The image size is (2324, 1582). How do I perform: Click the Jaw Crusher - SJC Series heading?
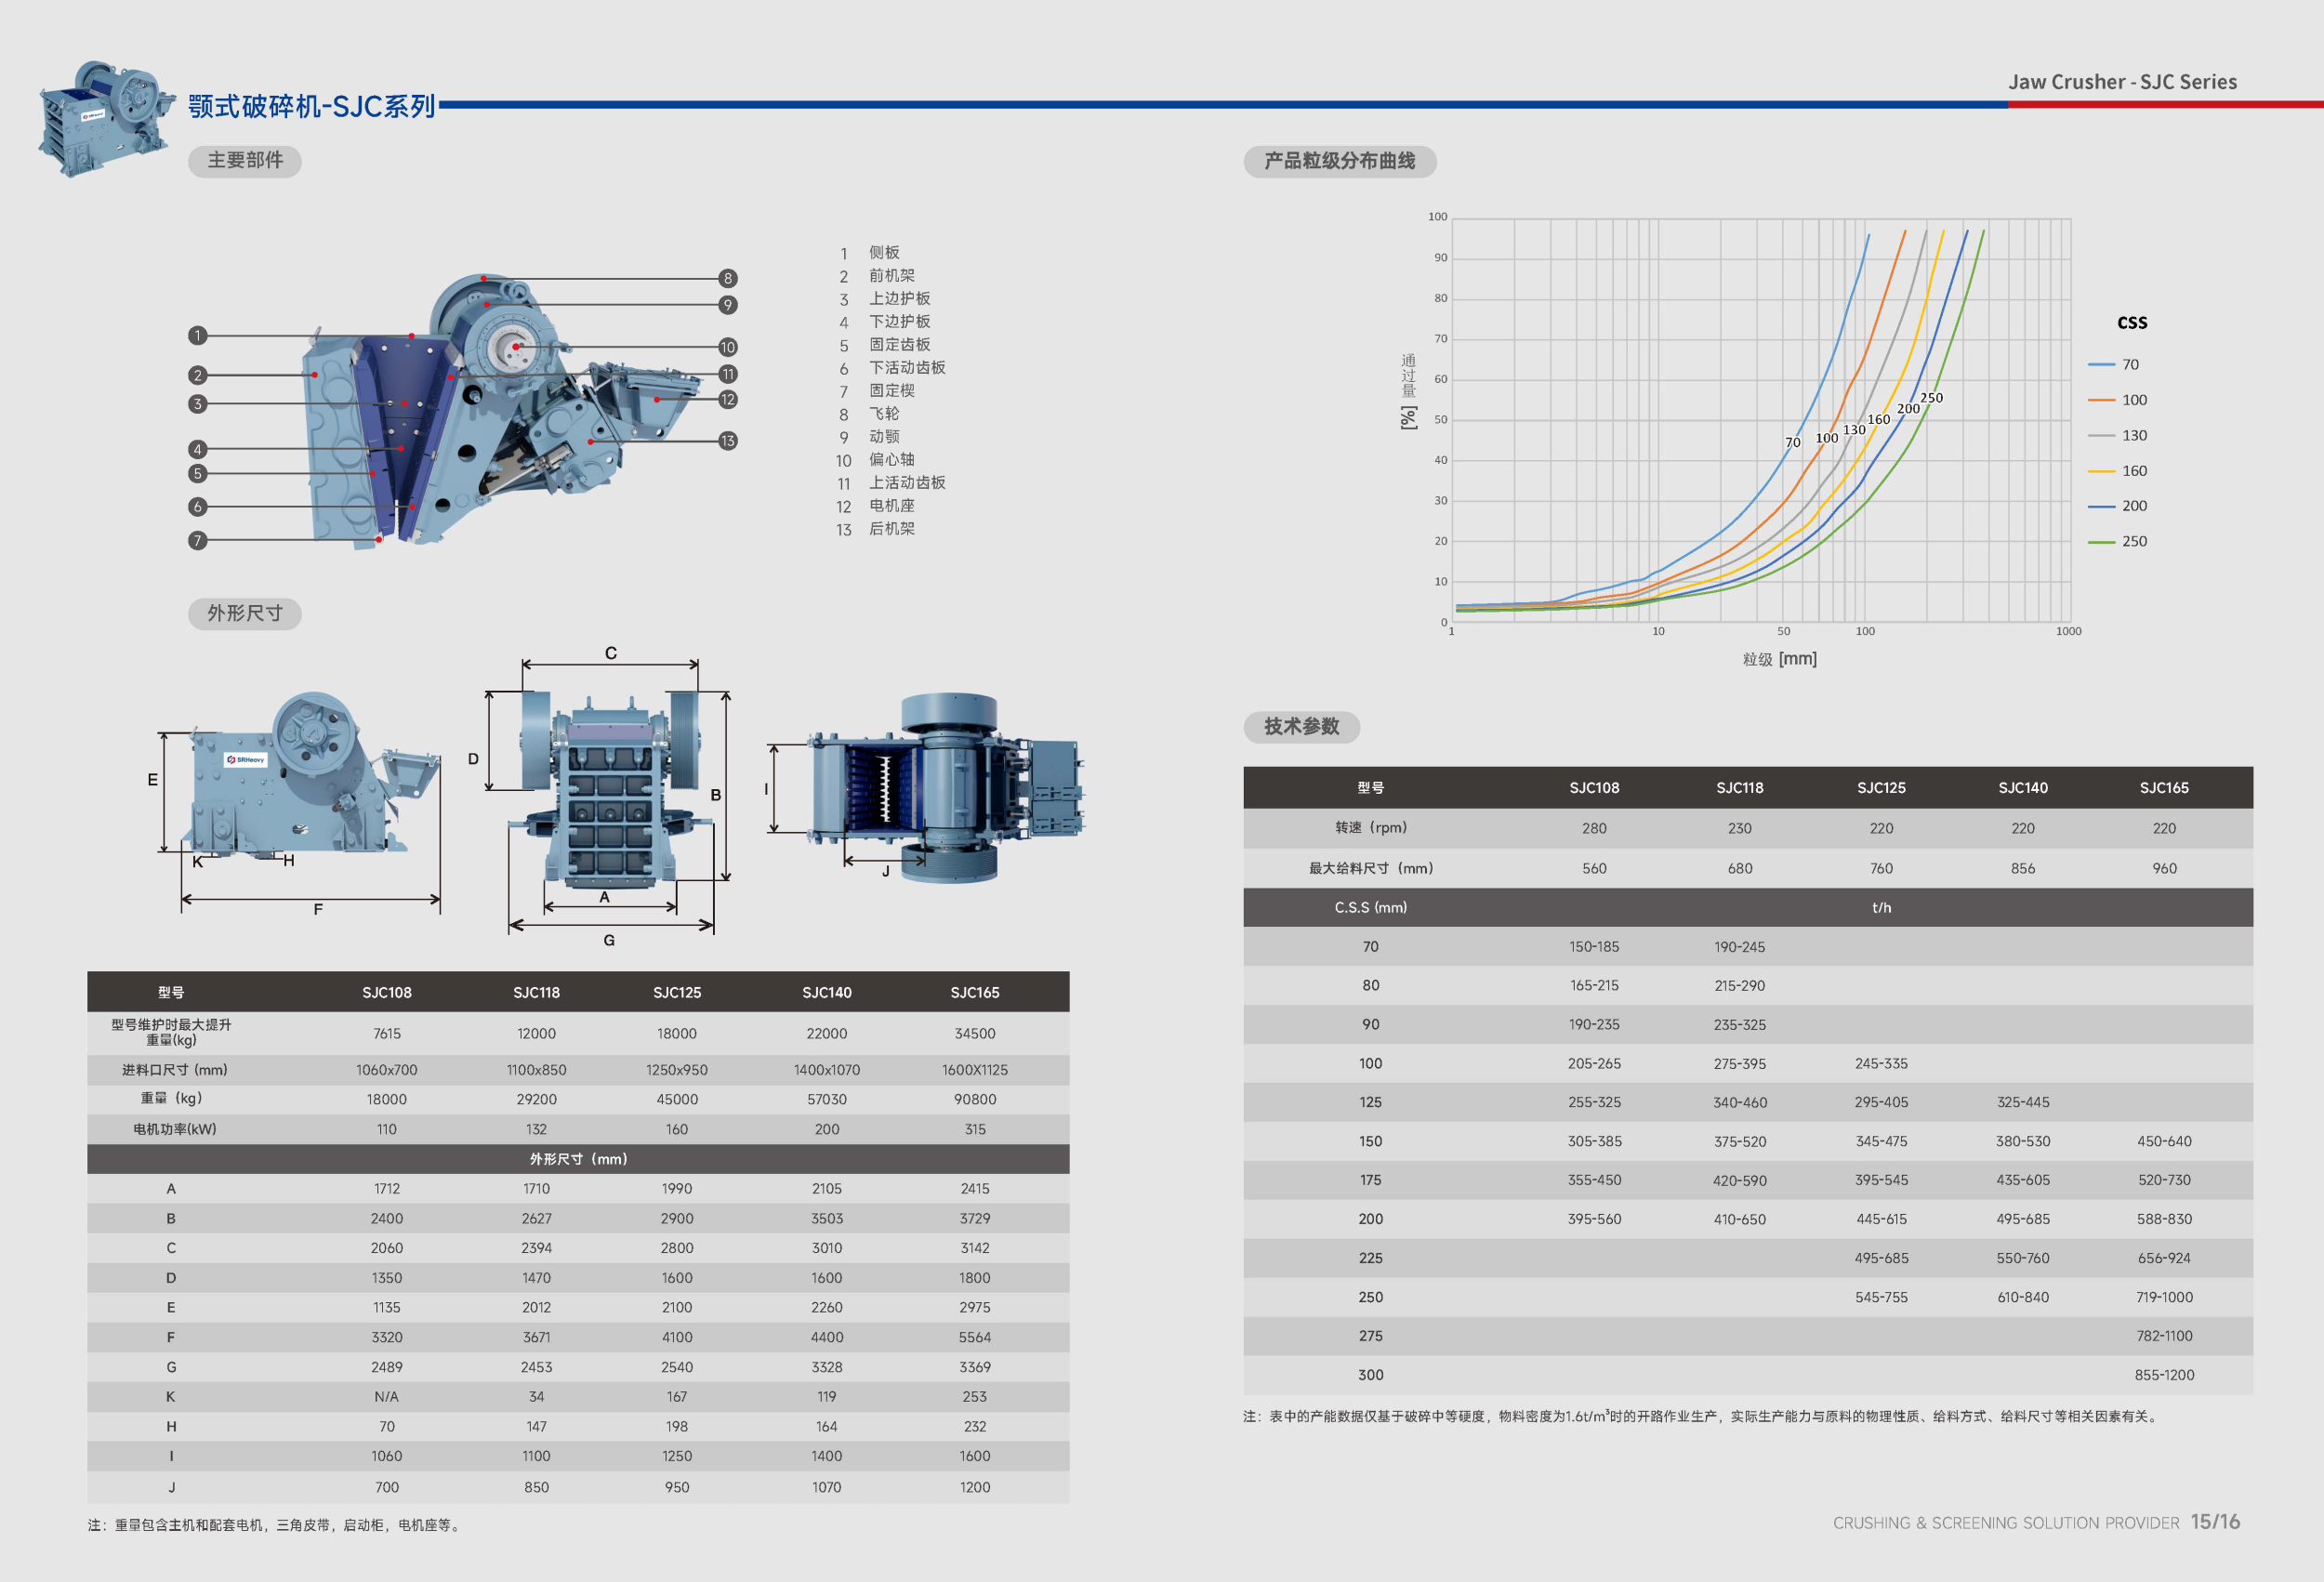tap(2123, 82)
